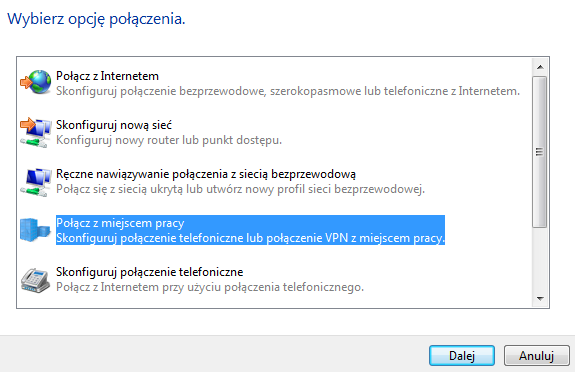This screenshot has height=372, width=575.
Task: Click the vertical scrollbar thumb
Action: 540,152
